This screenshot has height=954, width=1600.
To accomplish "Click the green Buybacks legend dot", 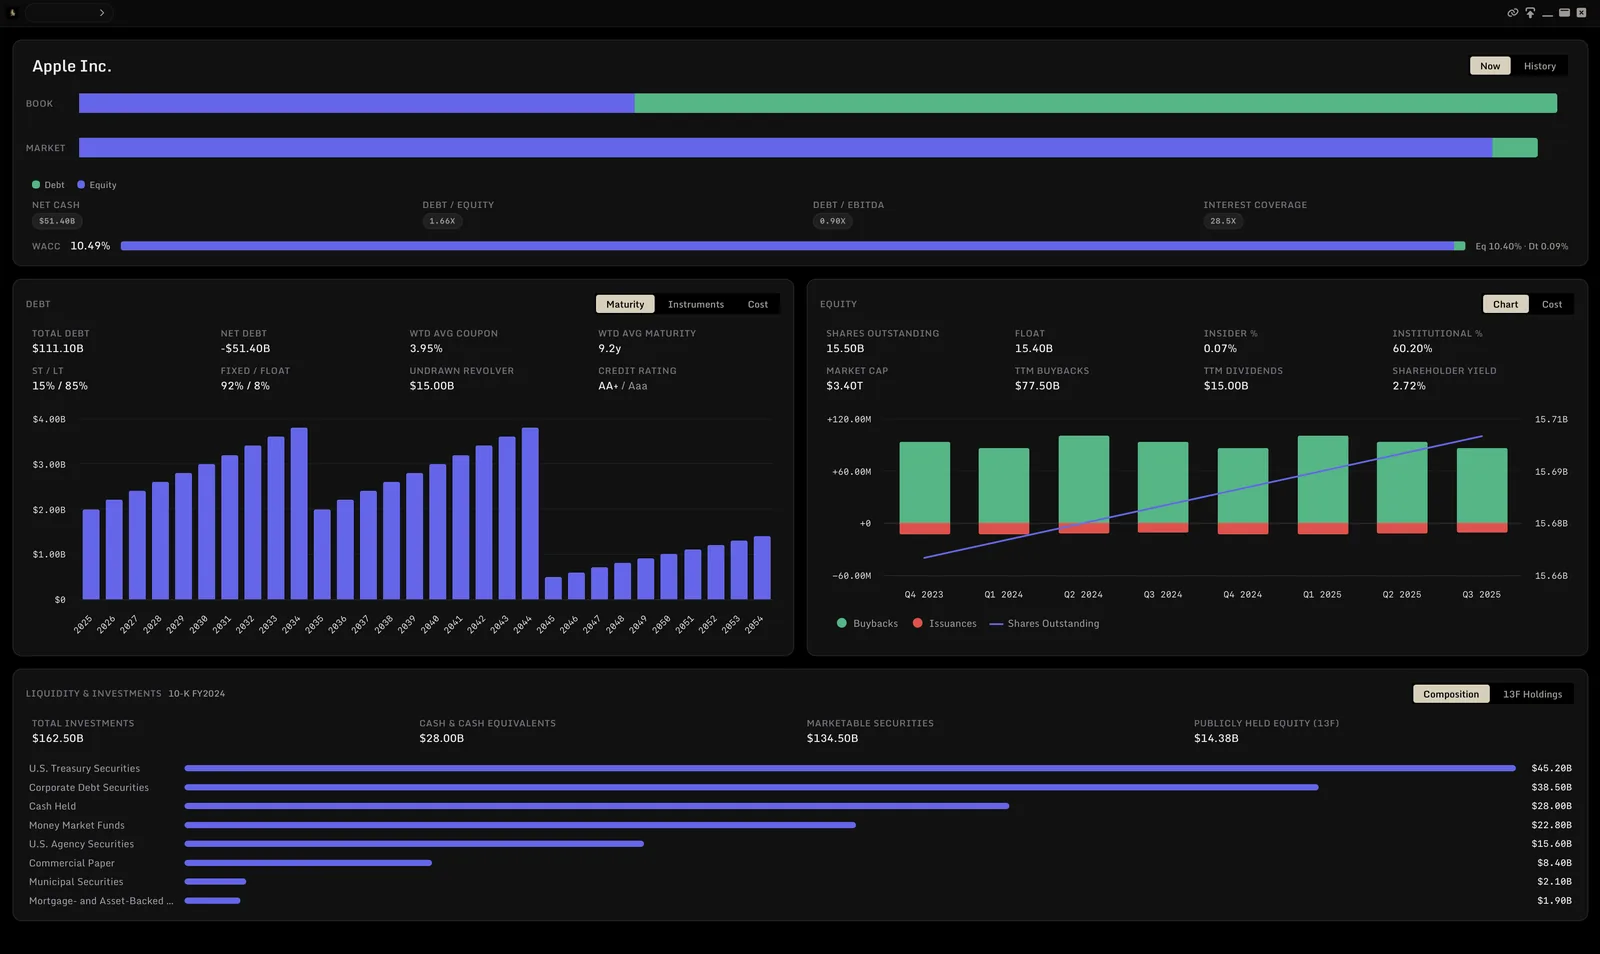I will pyautogui.click(x=842, y=623).
